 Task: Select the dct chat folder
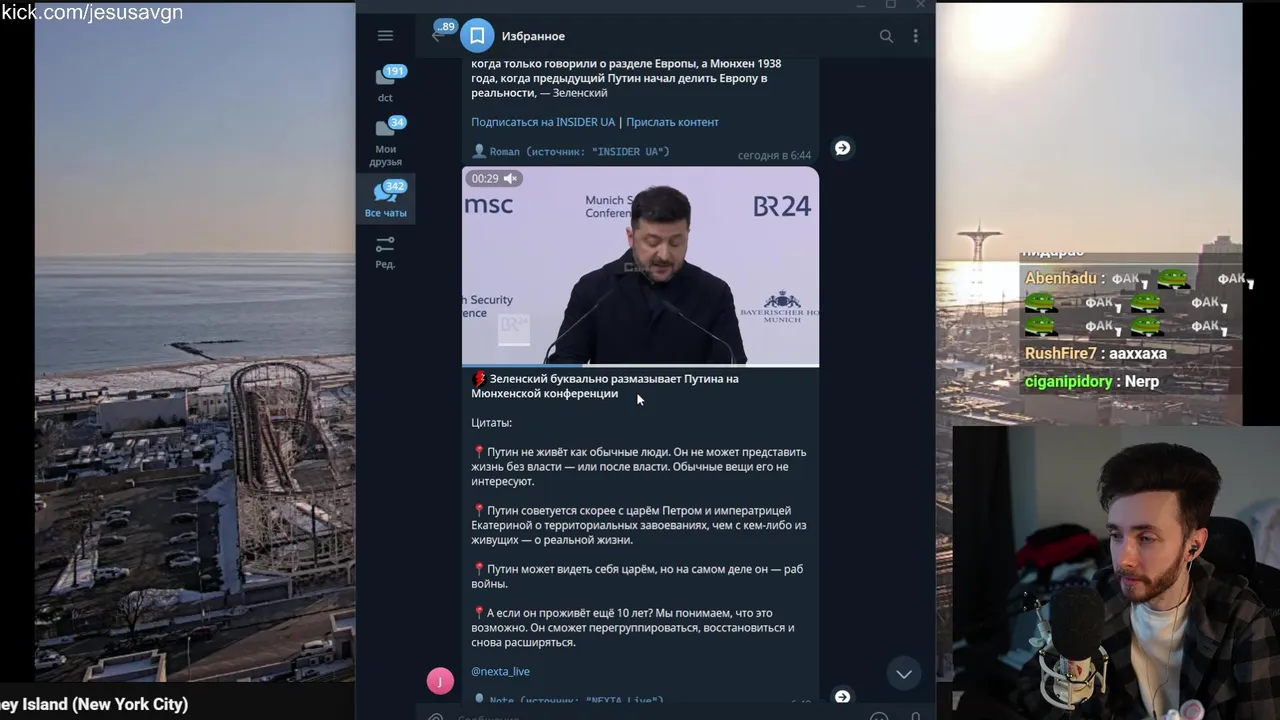385,84
